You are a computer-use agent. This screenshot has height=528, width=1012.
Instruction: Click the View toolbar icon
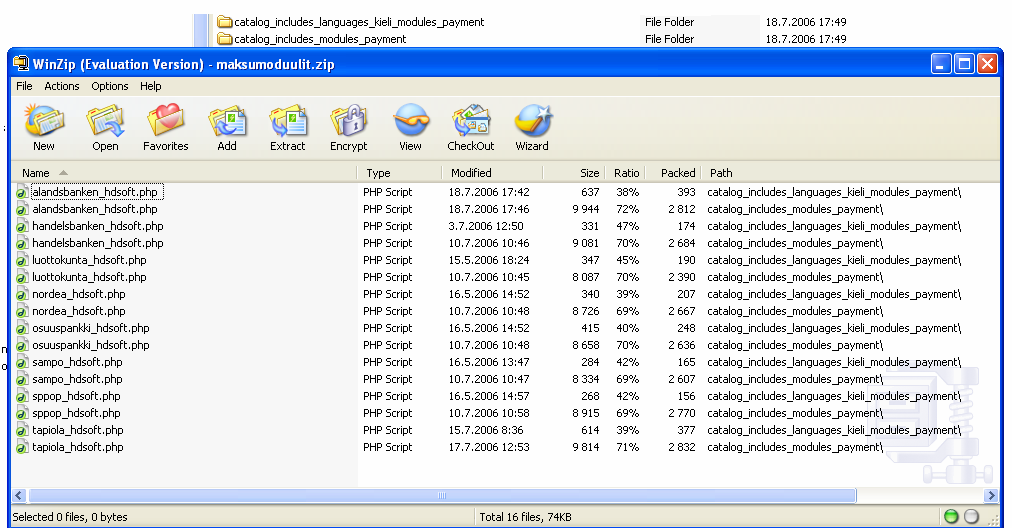click(410, 121)
